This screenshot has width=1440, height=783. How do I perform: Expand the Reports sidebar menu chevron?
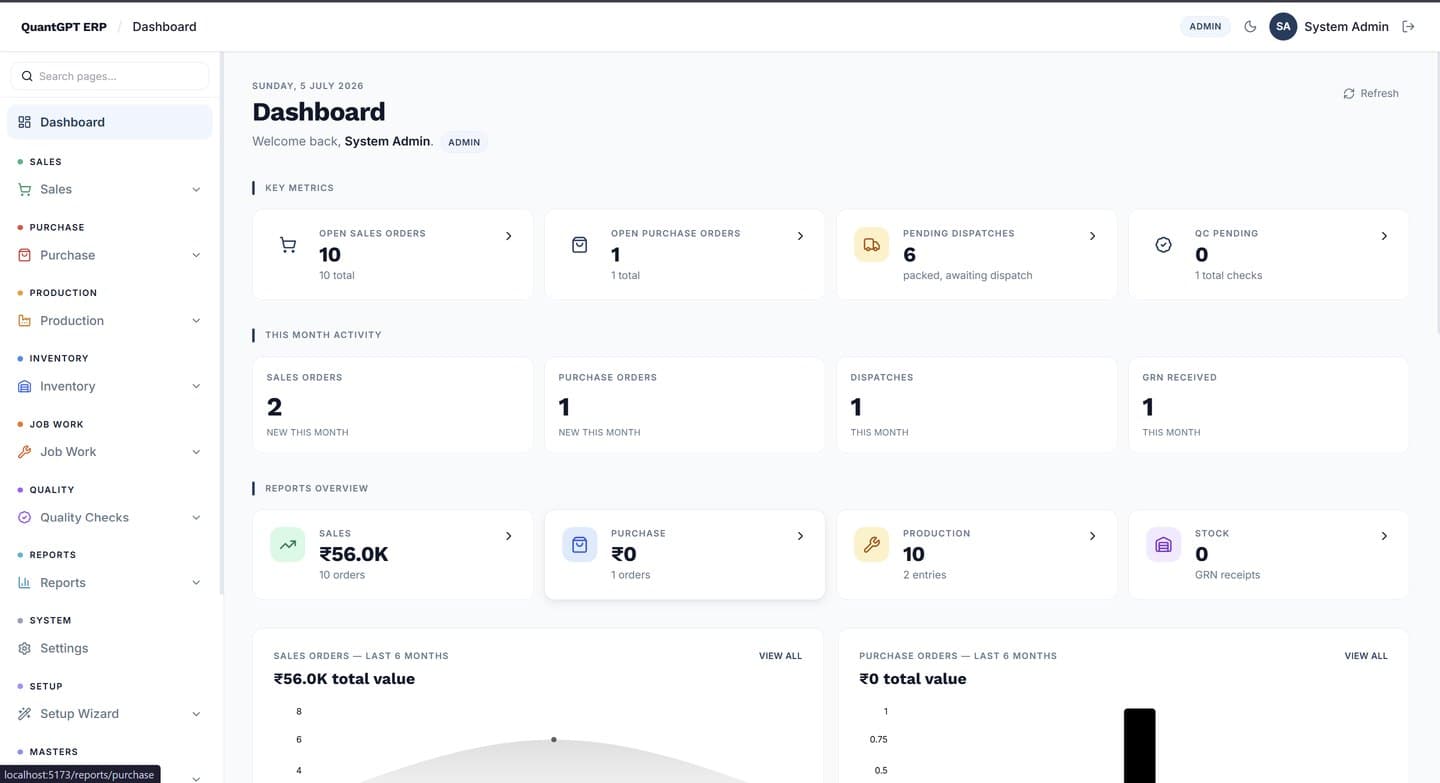pyautogui.click(x=196, y=583)
